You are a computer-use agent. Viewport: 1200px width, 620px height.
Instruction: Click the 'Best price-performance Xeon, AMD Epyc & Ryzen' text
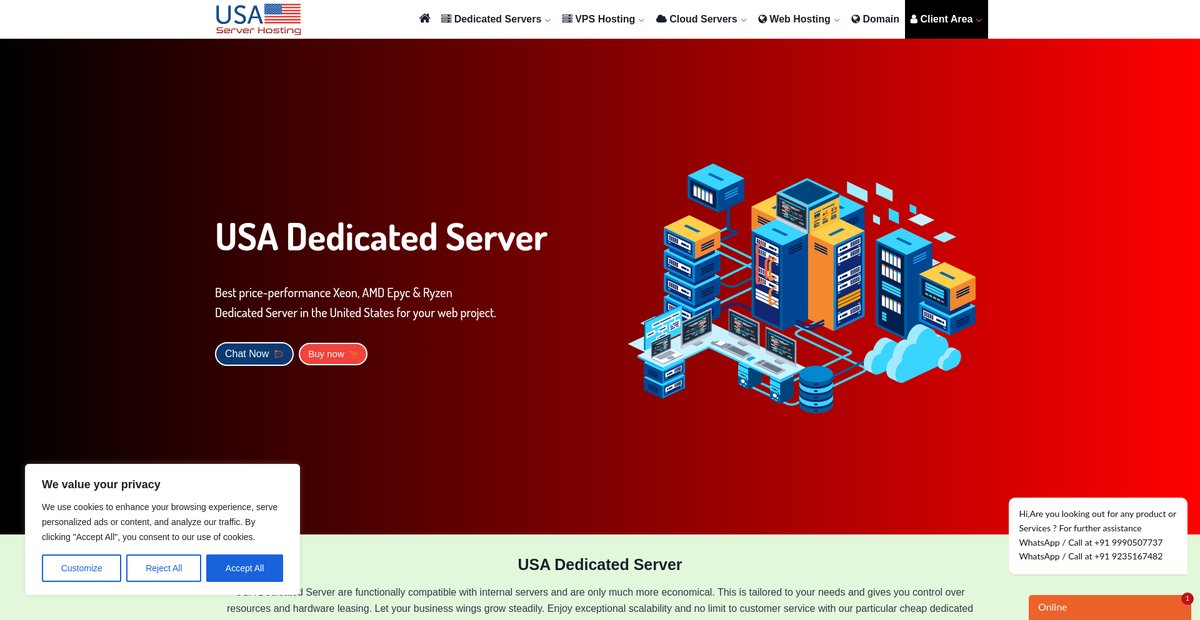click(x=334, y=293)
